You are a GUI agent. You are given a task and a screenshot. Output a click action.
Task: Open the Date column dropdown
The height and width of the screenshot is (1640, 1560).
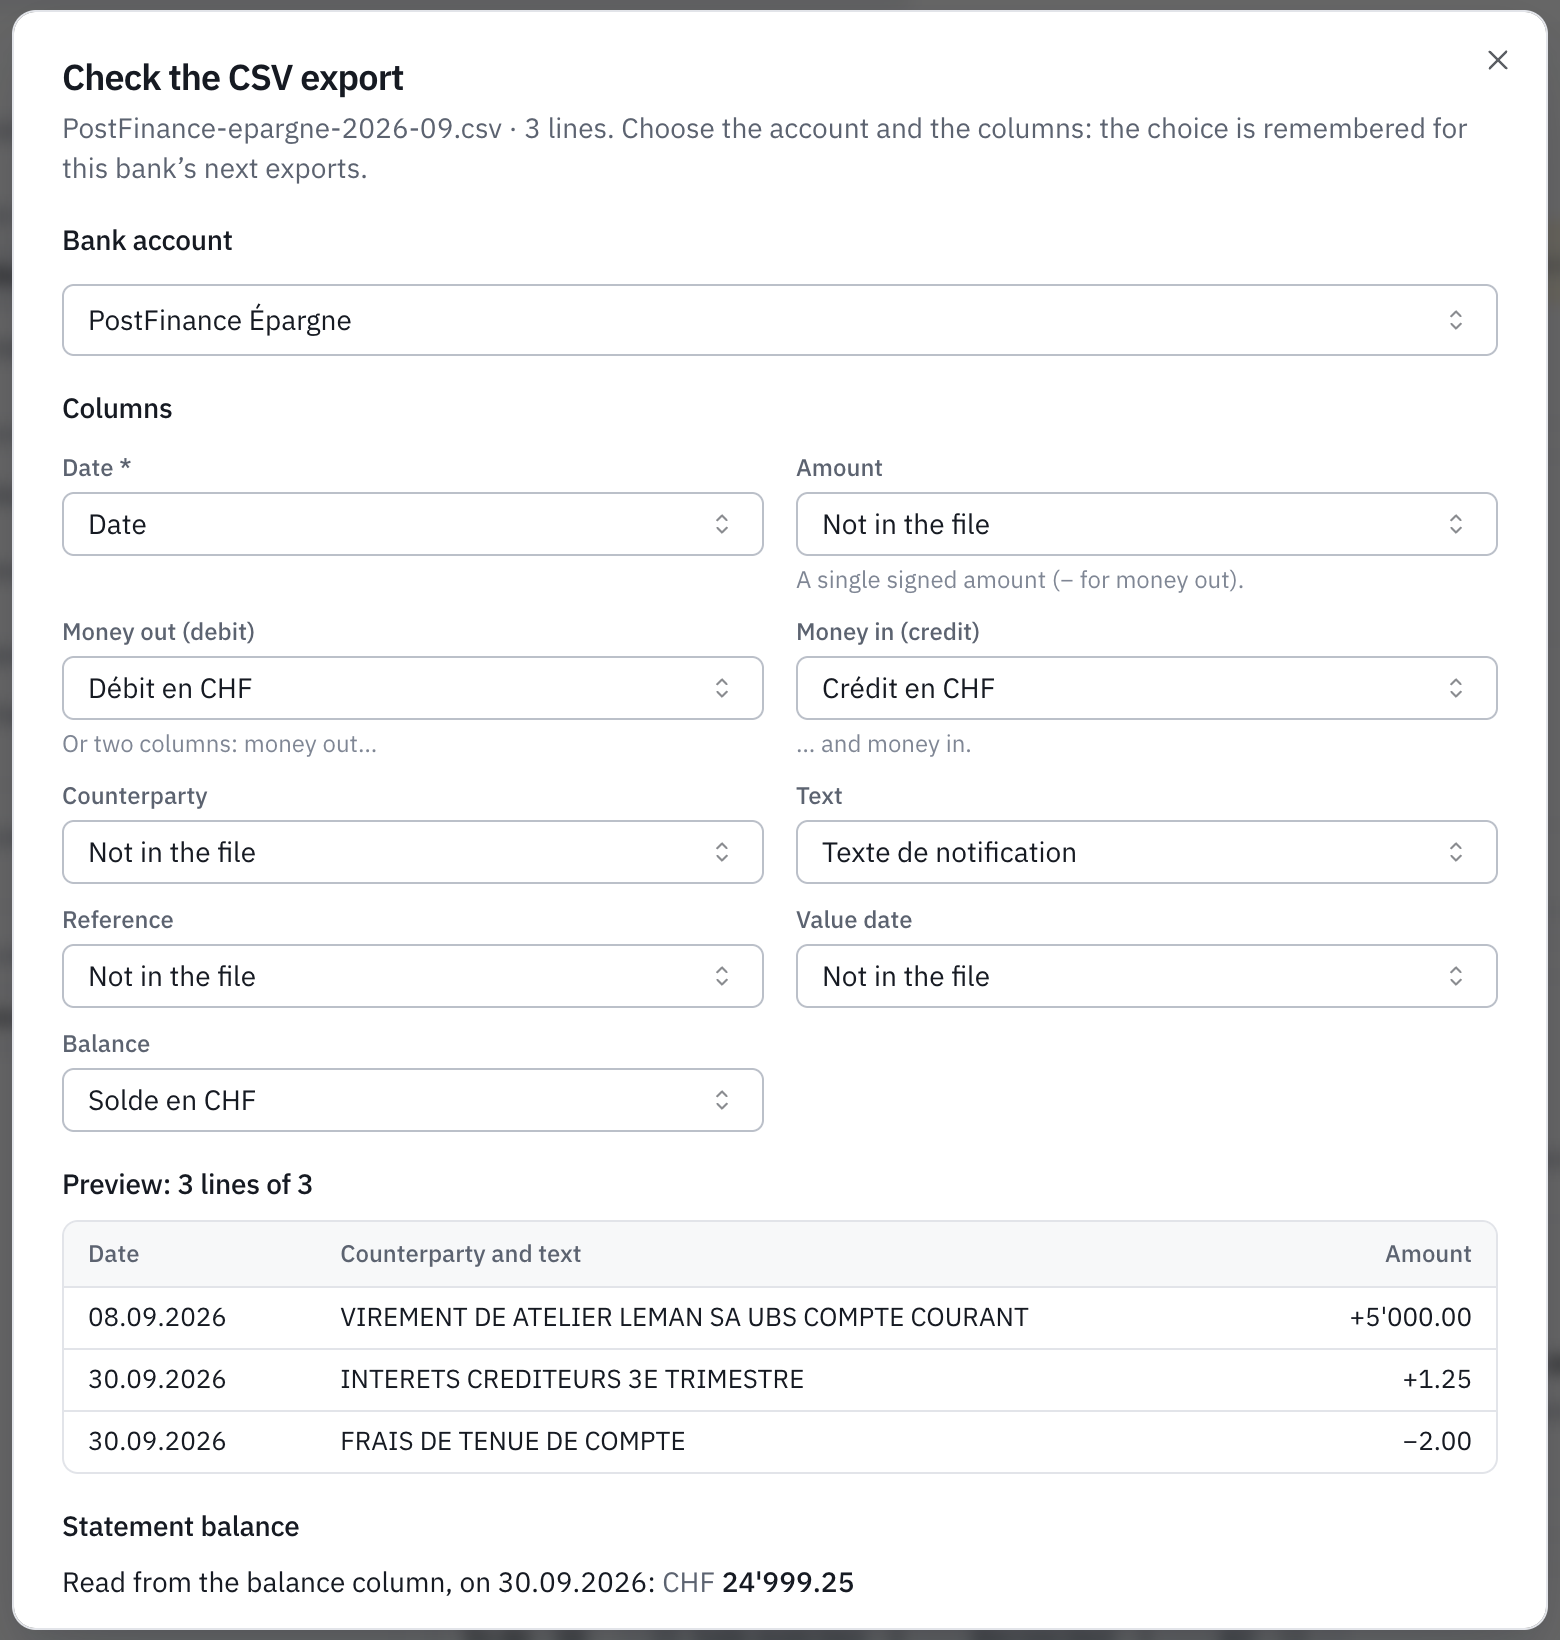point(413,524)
